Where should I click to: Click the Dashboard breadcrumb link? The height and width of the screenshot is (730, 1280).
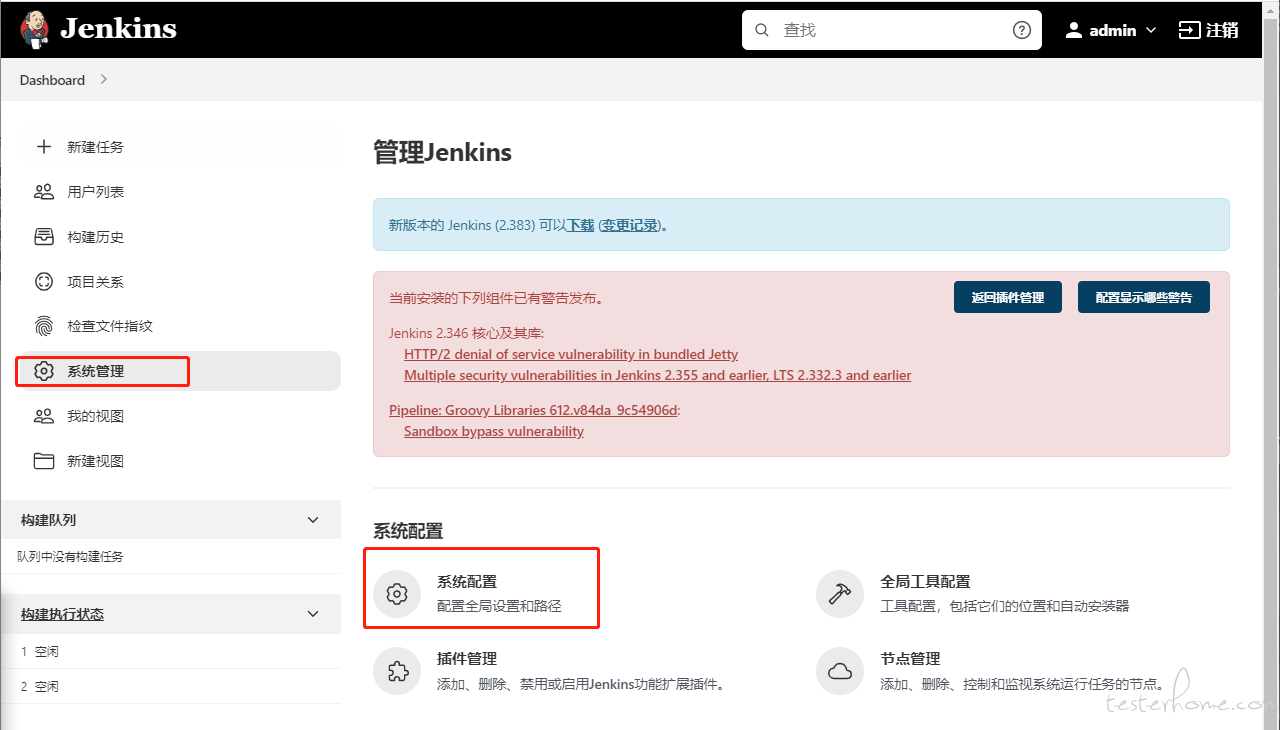click(x=52, y=80)
